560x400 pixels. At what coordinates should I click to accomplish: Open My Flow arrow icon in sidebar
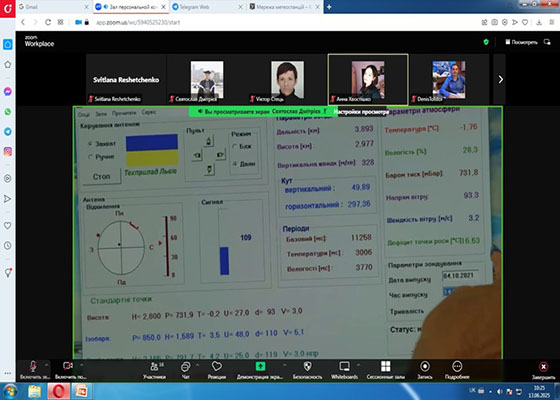(x=8, y=199)
